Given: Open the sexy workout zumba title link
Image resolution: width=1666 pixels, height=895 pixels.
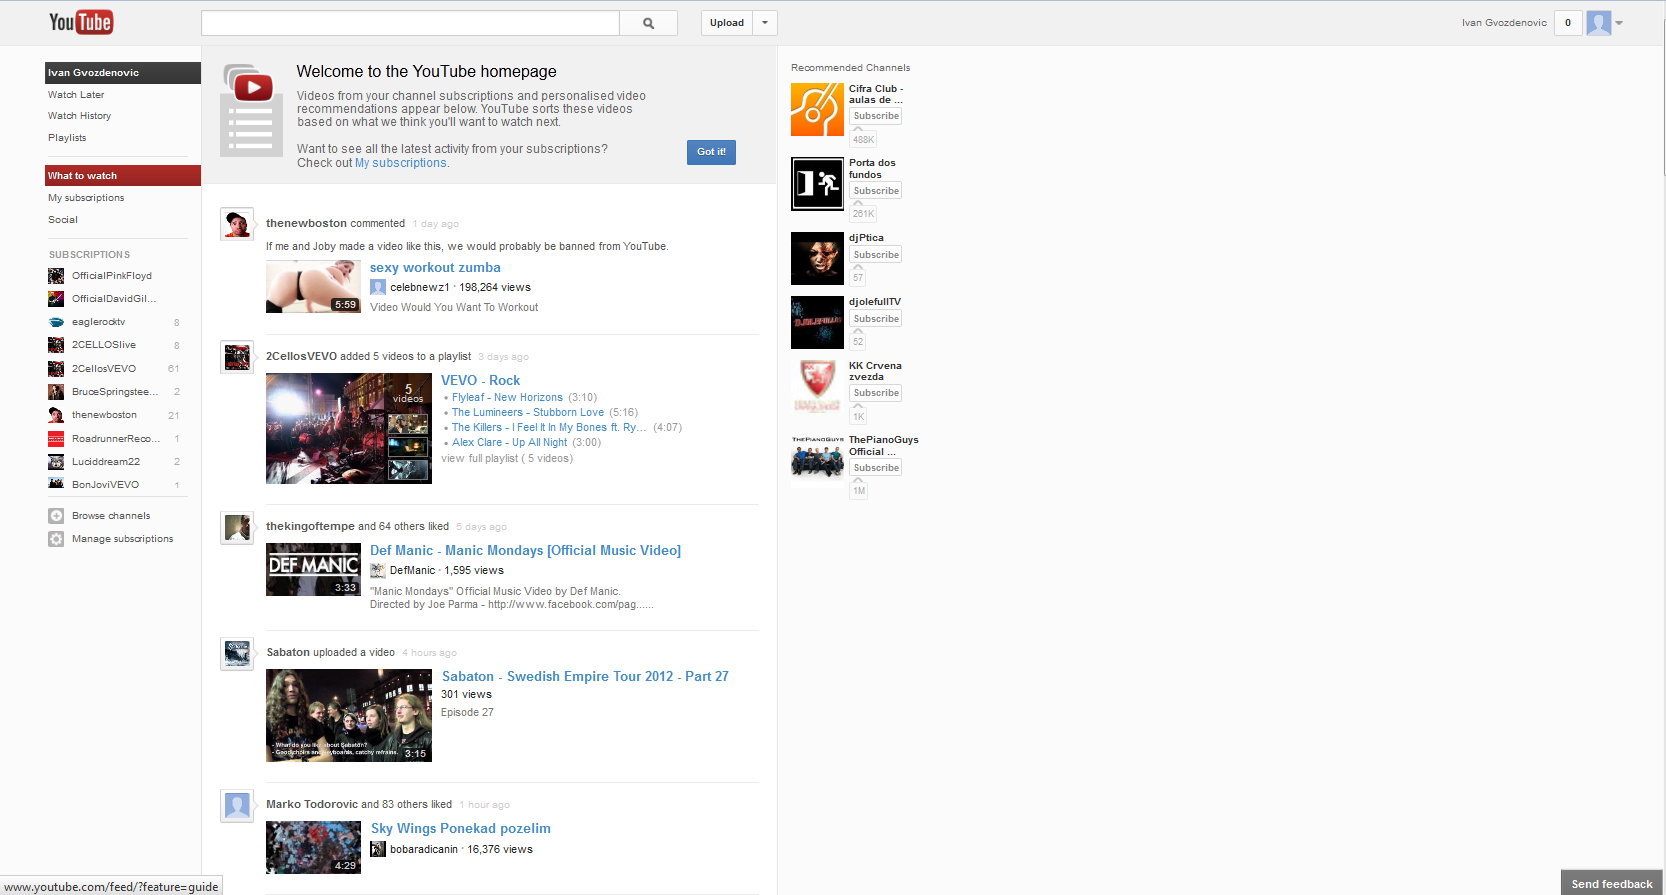Looking at the screenshot, I should point(435,268).
